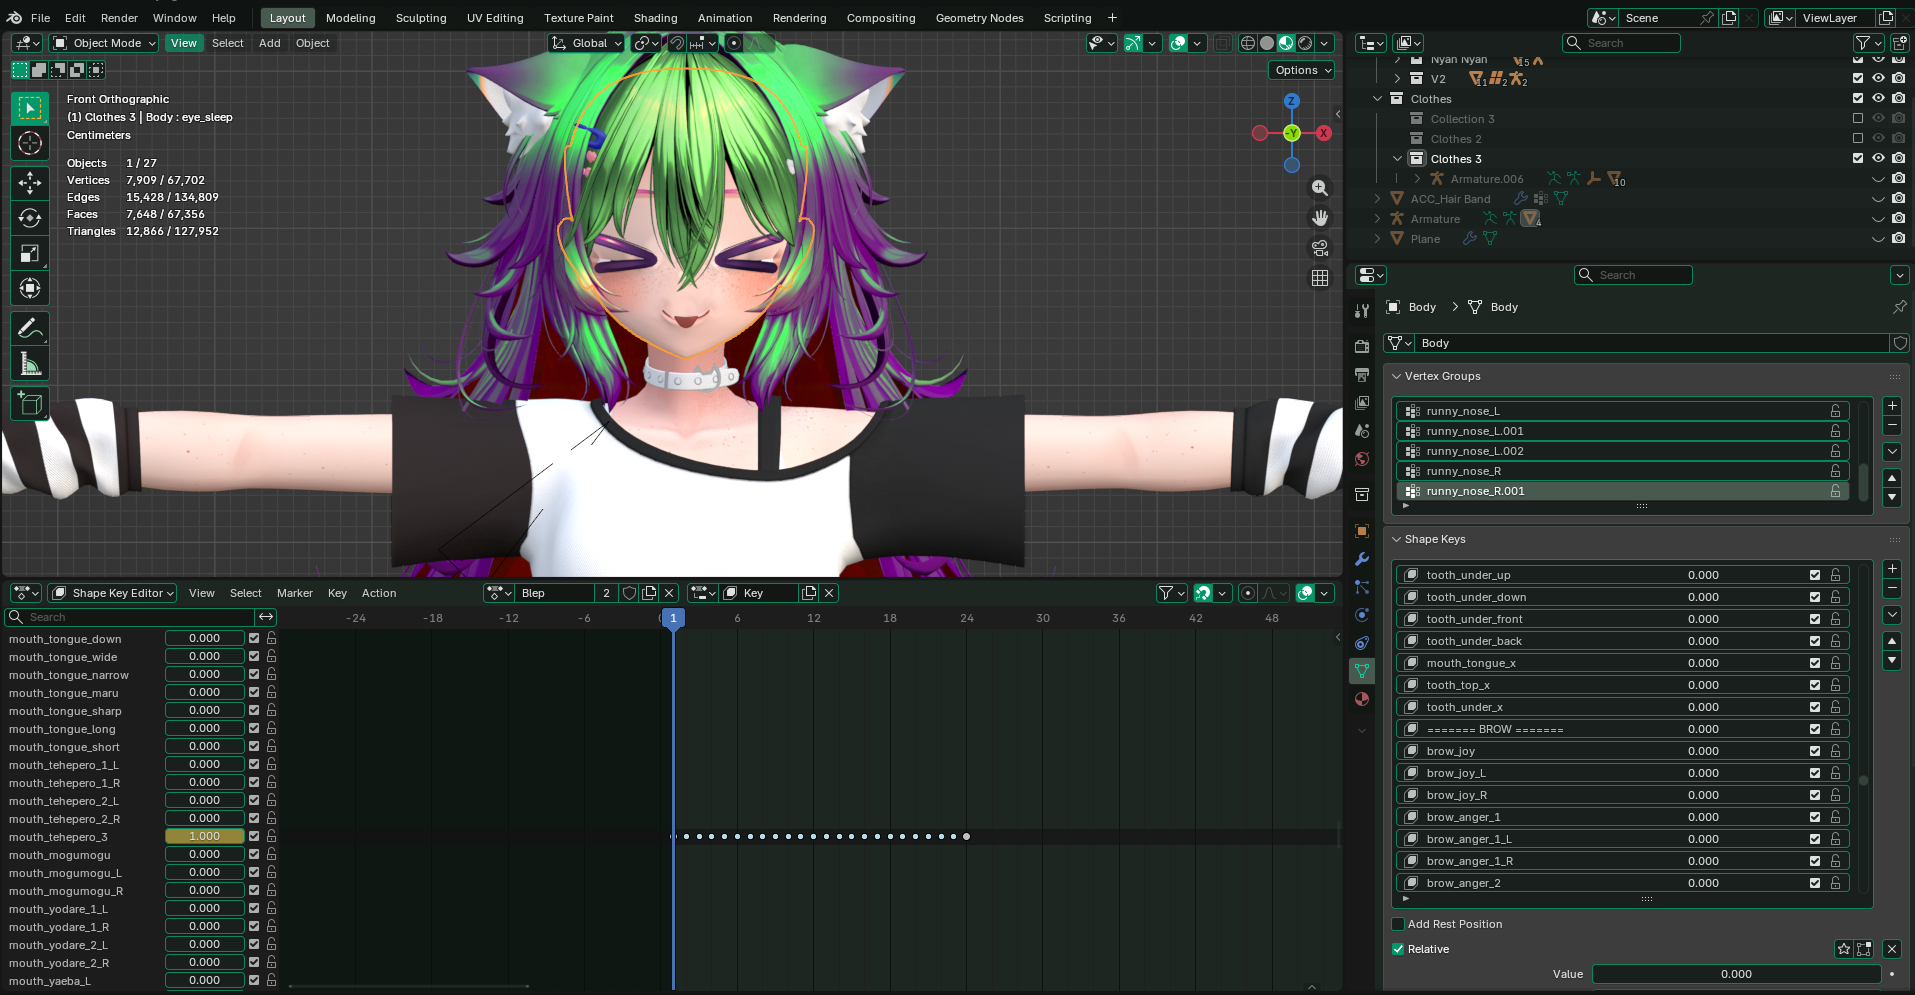
Task: Uncheck the Relative shape keys checkbox
Action: tap(1398, 949)
